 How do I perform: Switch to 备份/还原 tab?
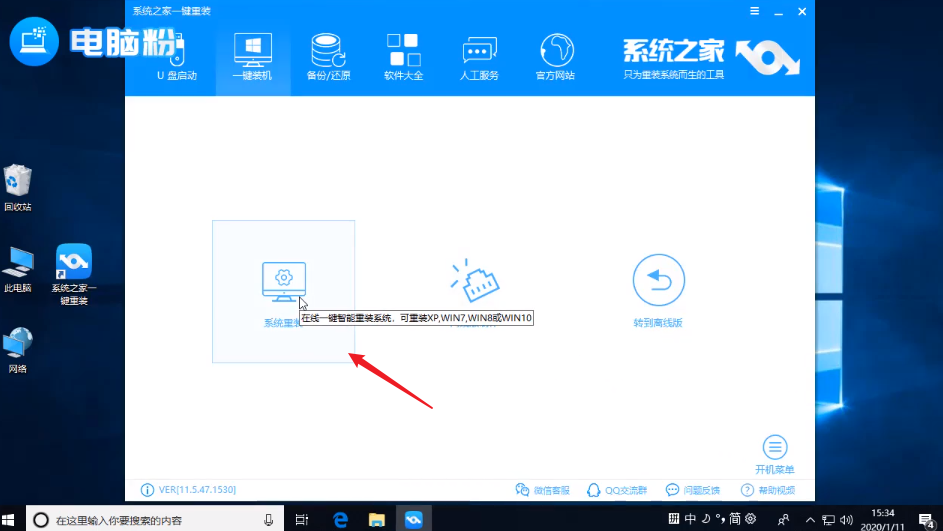point(328,58)
